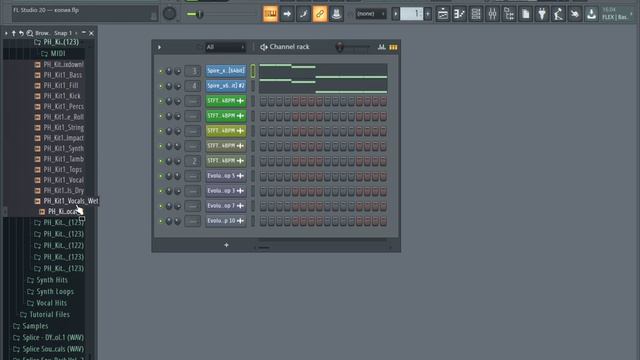Image resolution: width=640 pixels, height=360 pixels.
Task: Open the Spire_x..[64bit] channel button
Action: click(x=226, y=71)
